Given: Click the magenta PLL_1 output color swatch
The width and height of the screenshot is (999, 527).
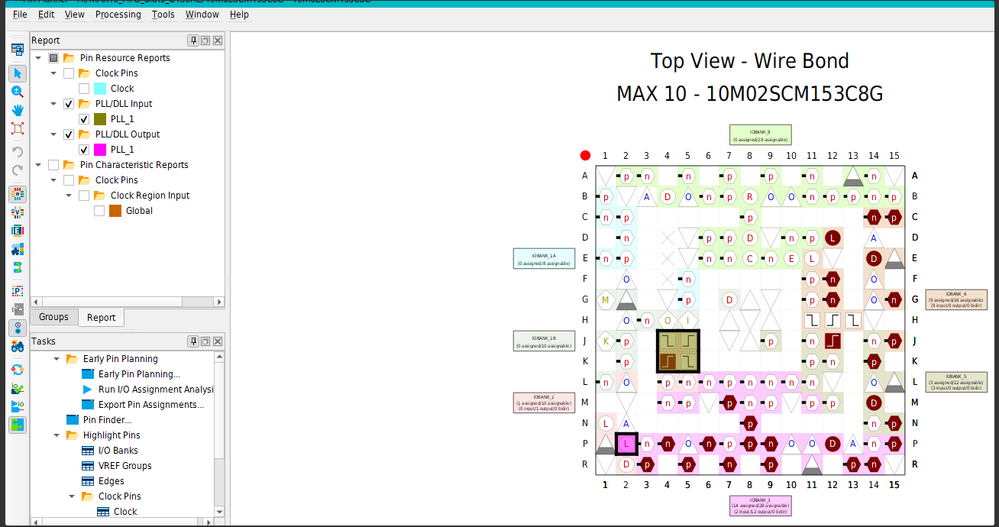Looking at the screenshot, I should [x=100, y=150].
